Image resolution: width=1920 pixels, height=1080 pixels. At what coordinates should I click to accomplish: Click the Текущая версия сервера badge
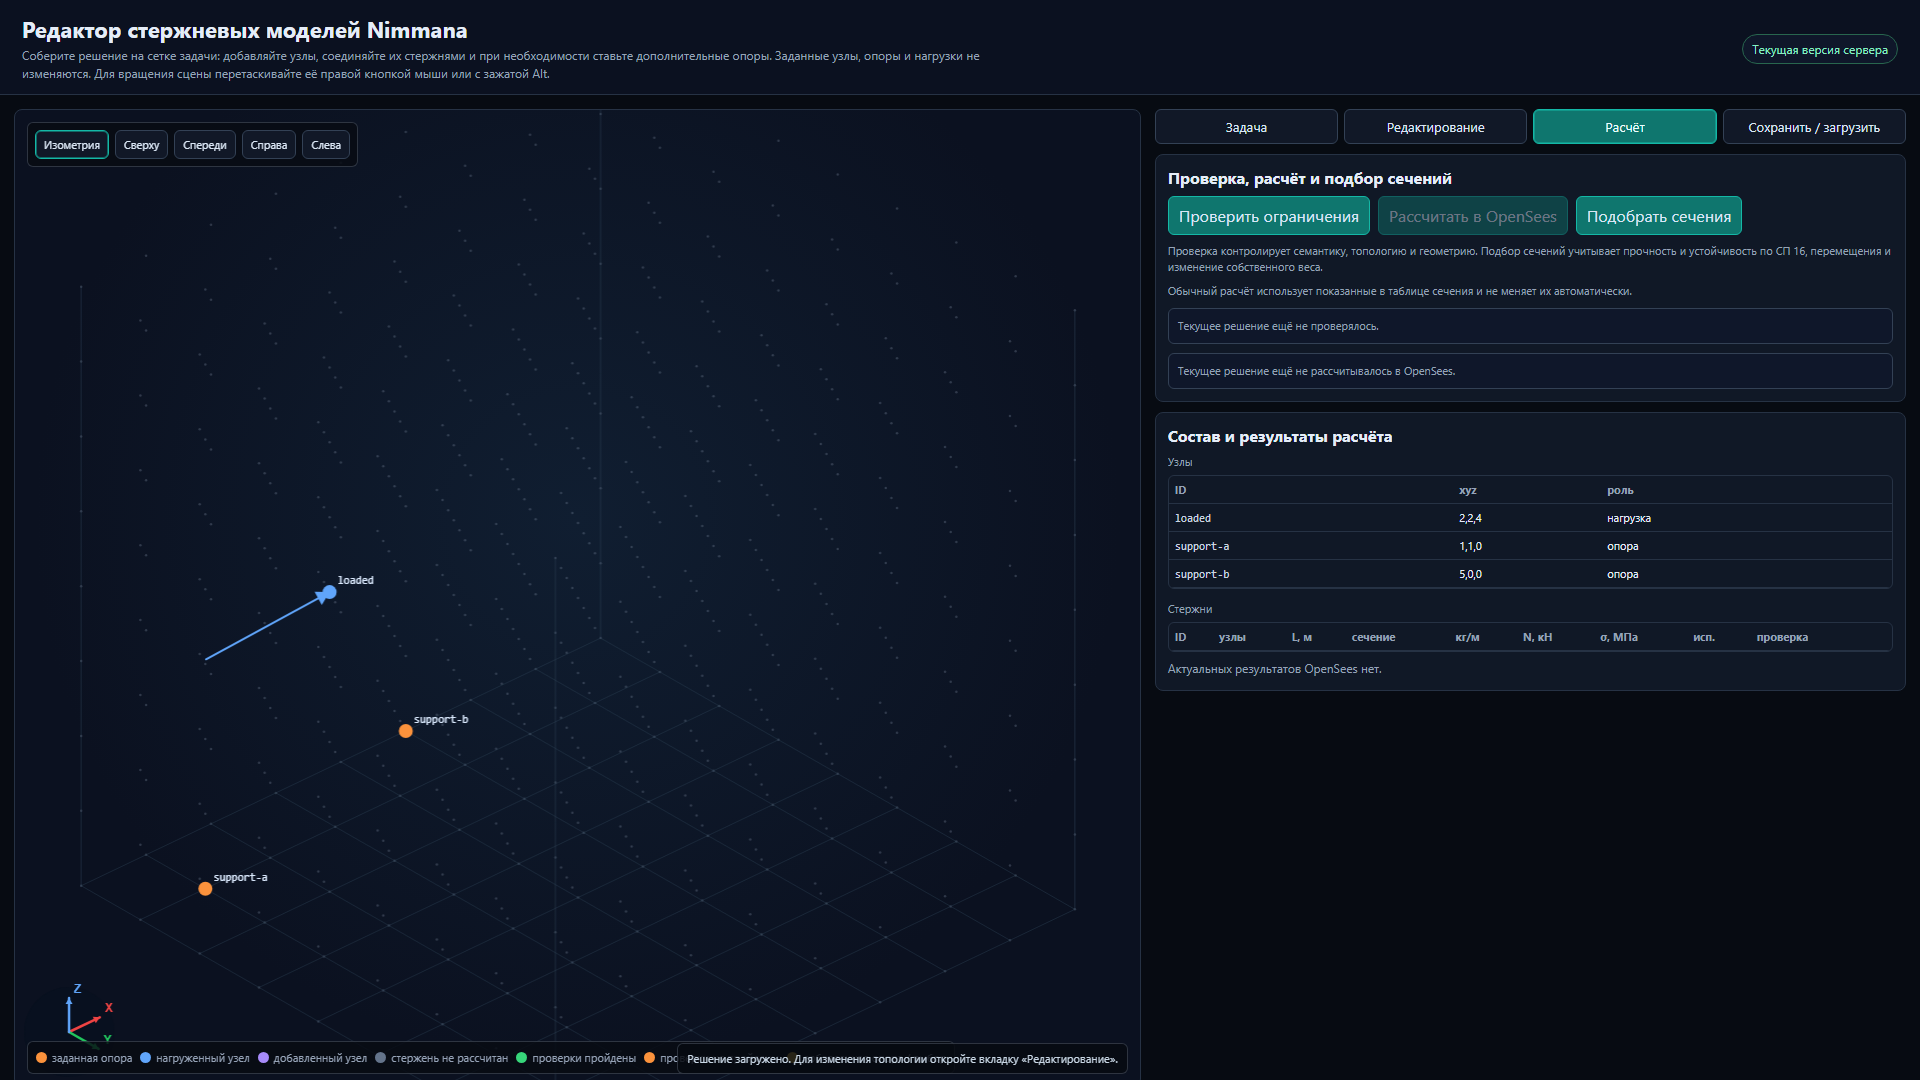(x=1820, y=50)
